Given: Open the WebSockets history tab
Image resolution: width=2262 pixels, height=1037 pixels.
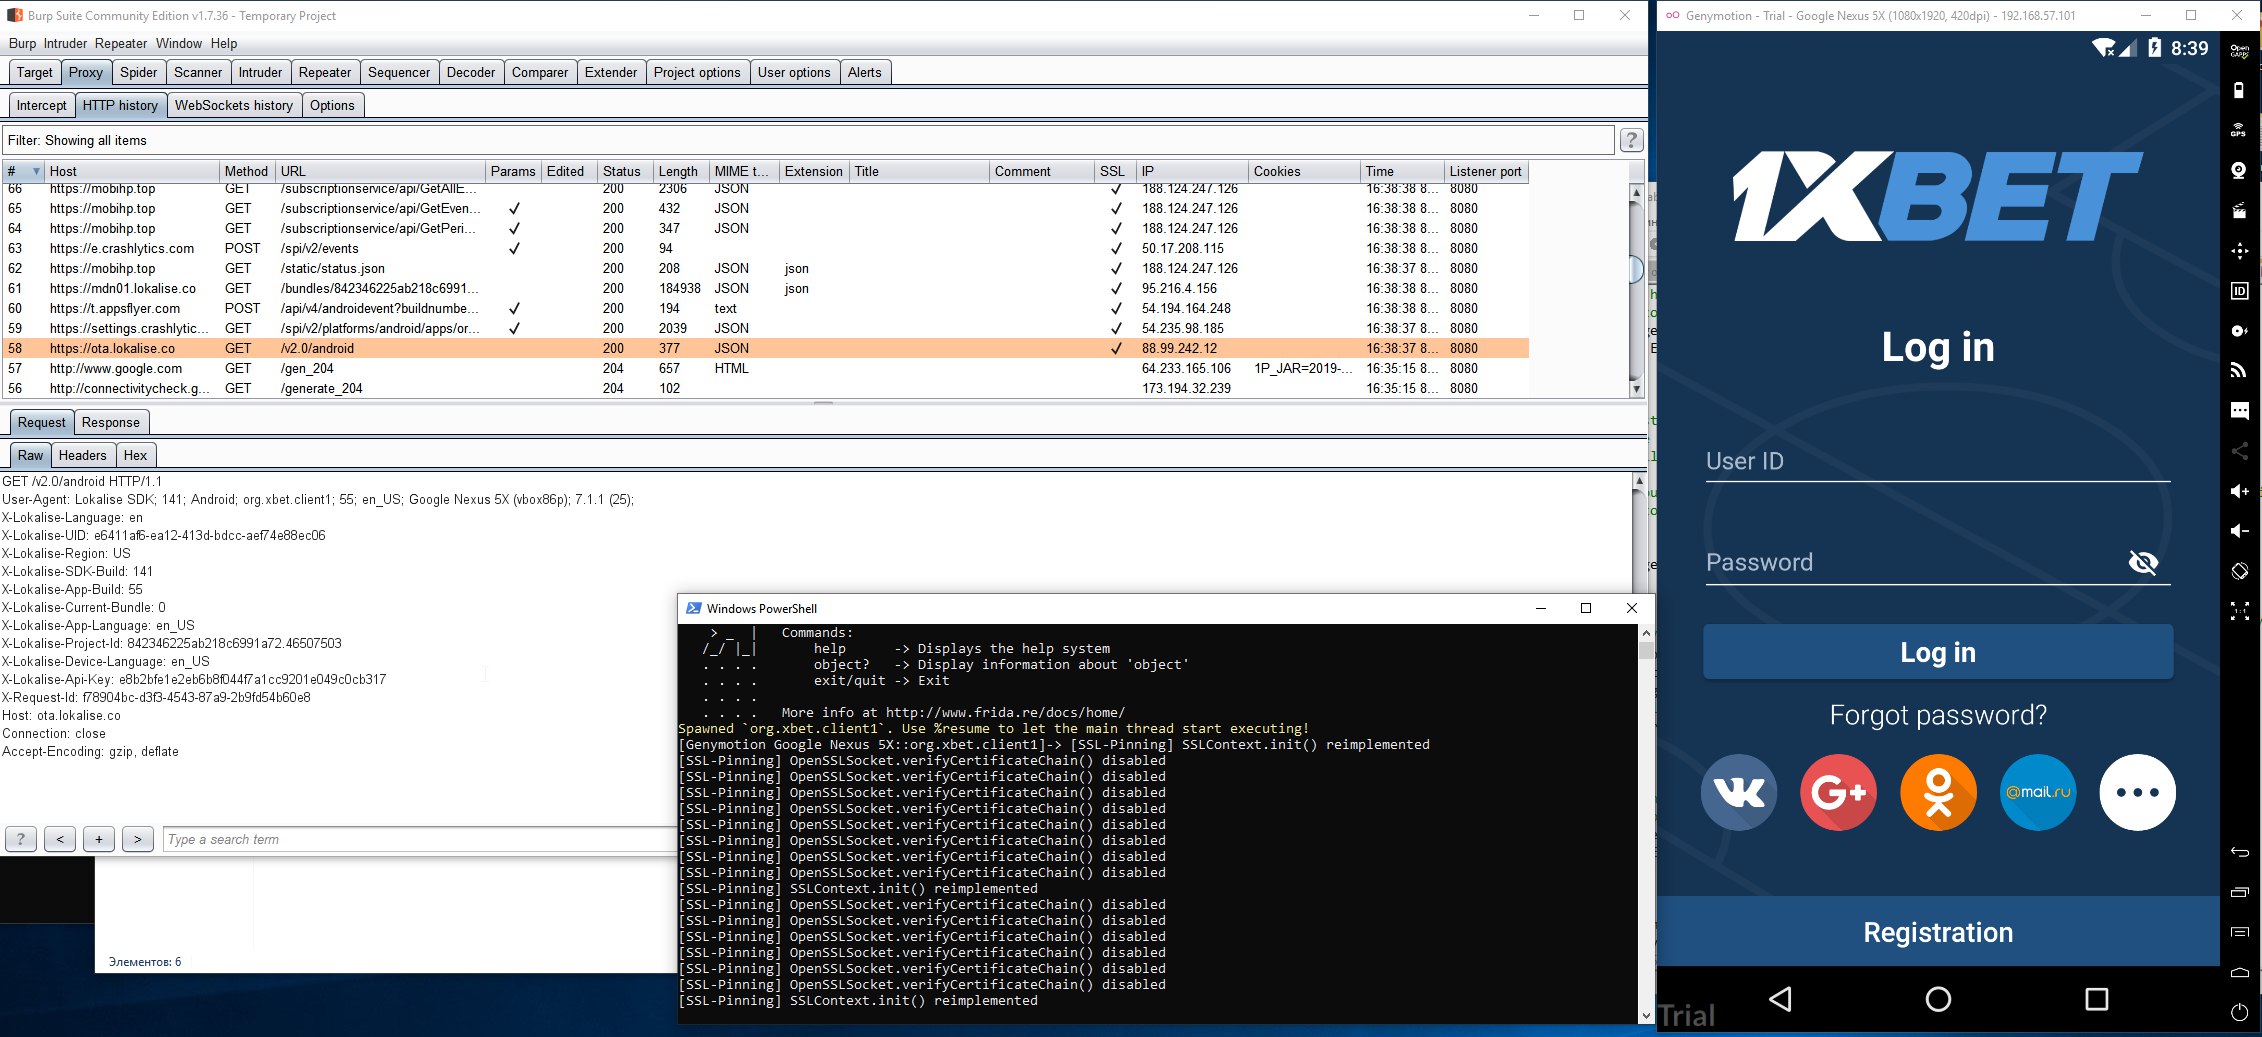Looking at the screenshot, I should click(234, 105).
